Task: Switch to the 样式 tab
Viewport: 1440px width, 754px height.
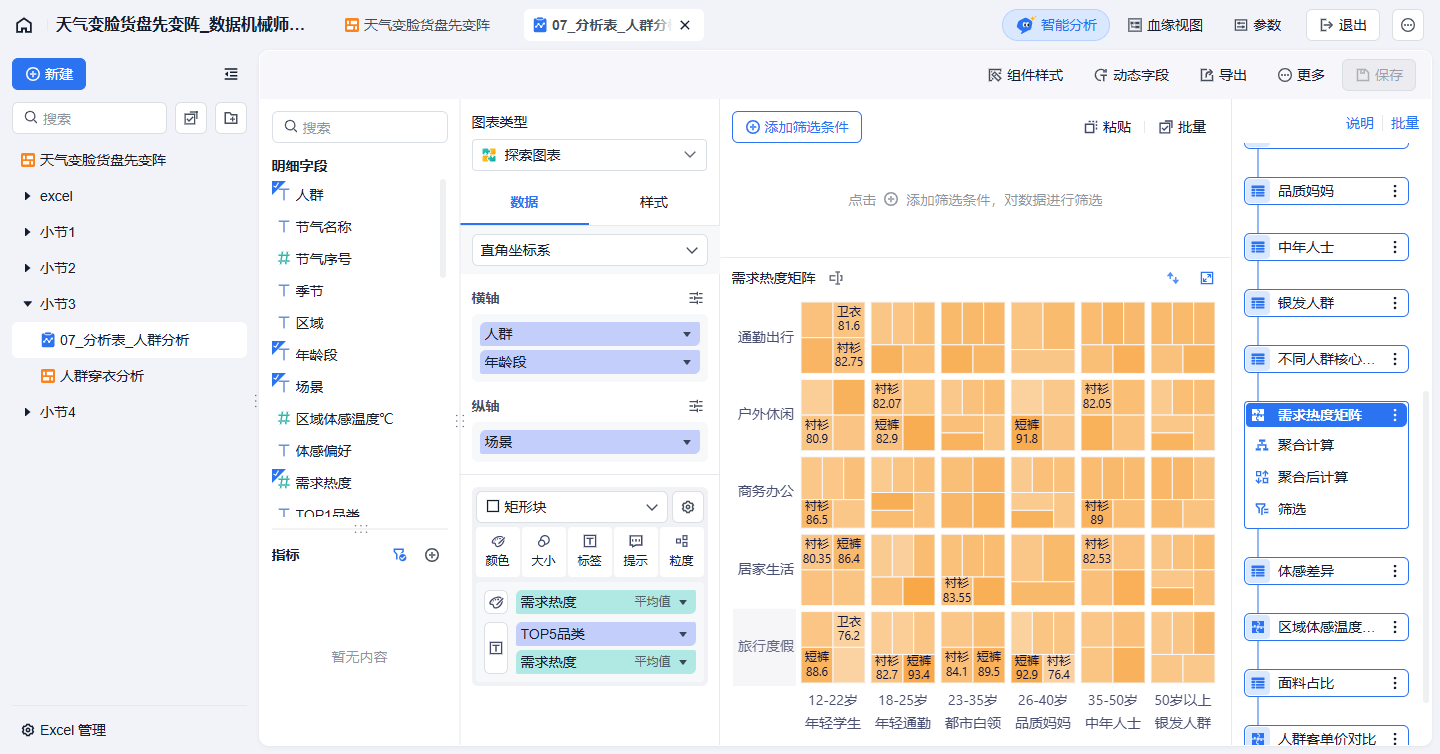Action: click(654, 202)
